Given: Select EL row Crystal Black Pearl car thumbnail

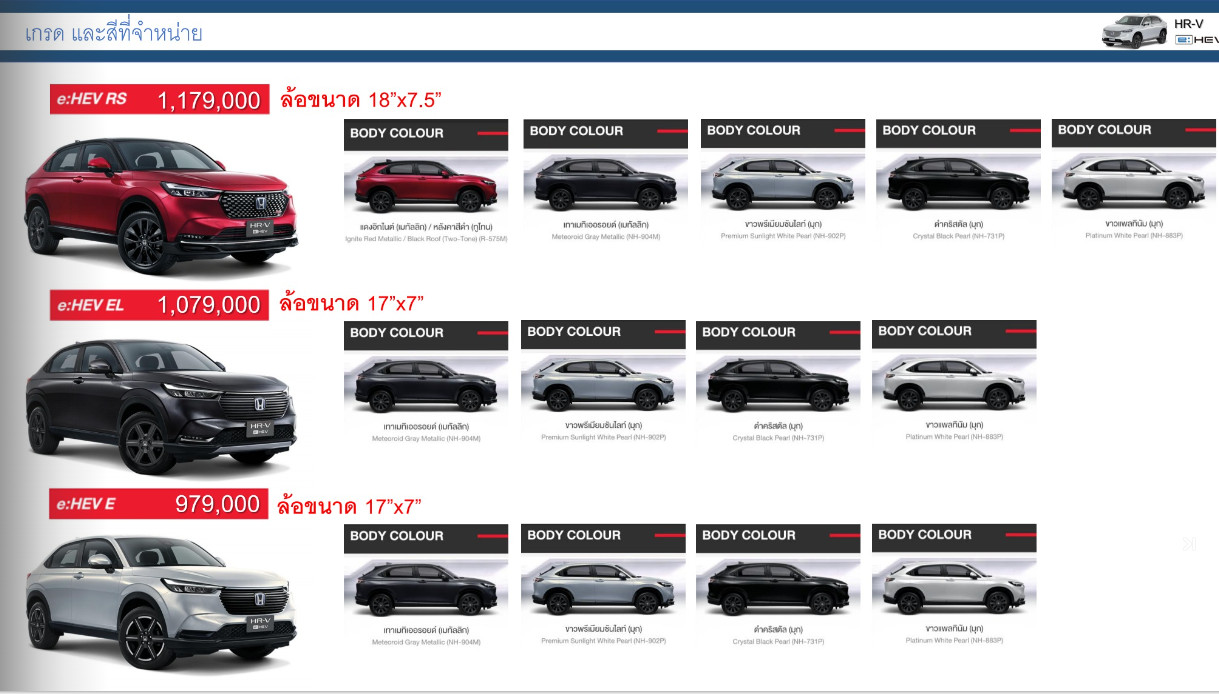Looking at the screenshot, I should (778, 386).
